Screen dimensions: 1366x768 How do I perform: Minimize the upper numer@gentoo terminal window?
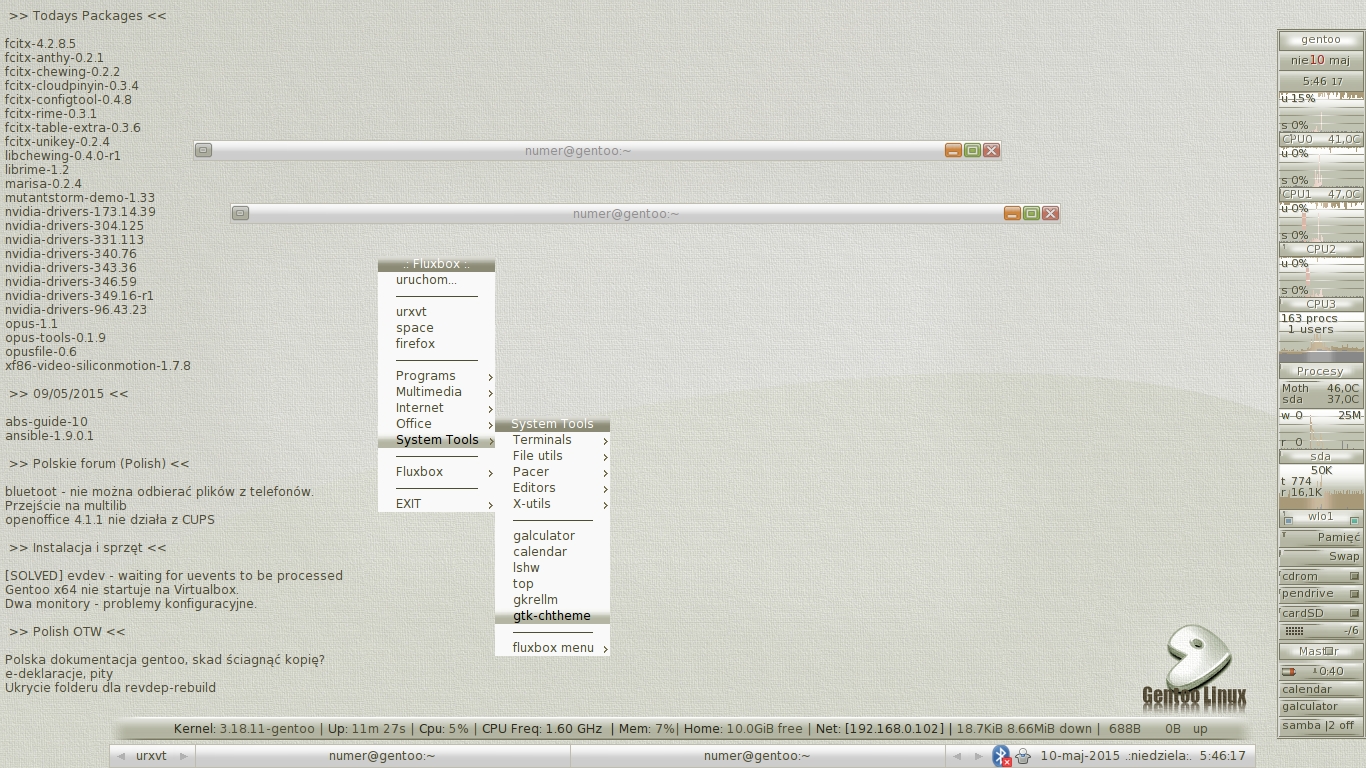pyautogui.click(x=953, y=151)
